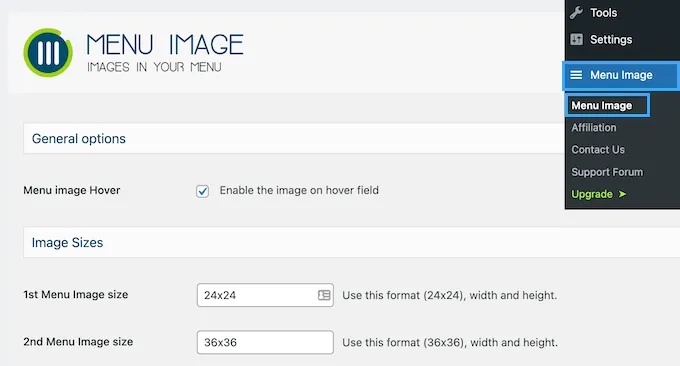Viewport: 680px width, 366px height.
Task: Click the 1st Menu Image size field
Action: [265, 295]
